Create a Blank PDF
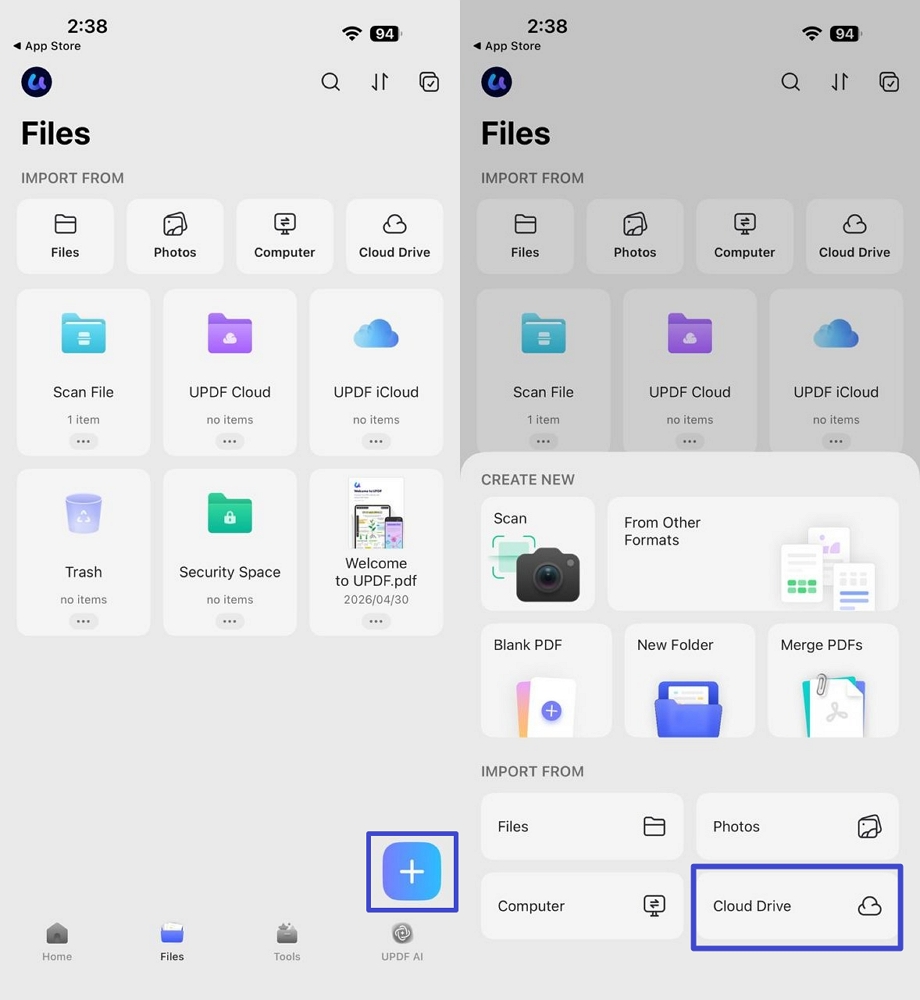This screenshot has height=1000, width=920. (546, 680)
